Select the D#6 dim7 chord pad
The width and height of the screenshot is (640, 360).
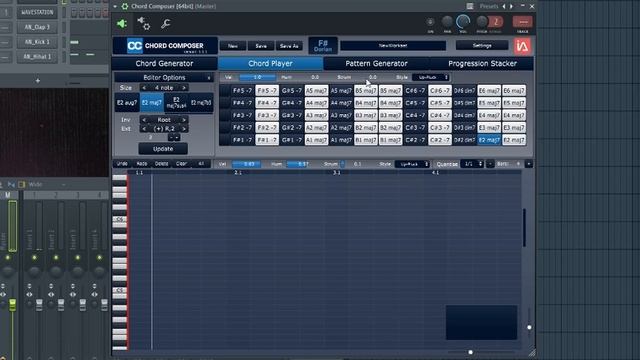pos(464,91)
